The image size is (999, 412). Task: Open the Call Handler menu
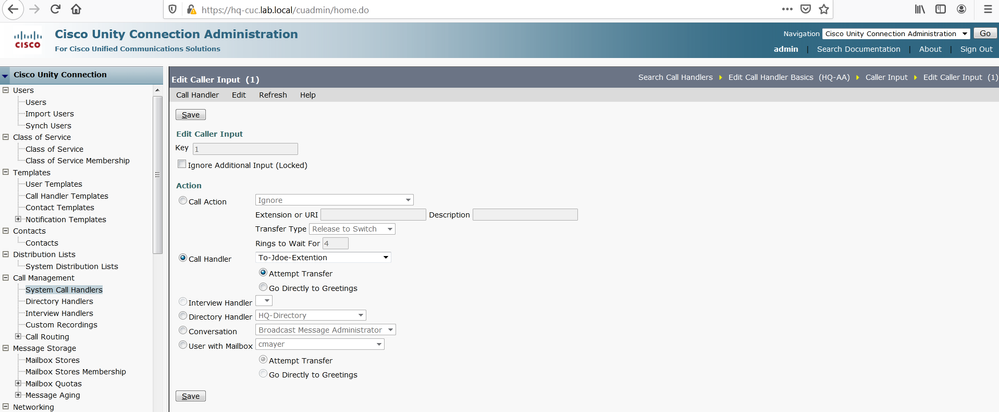coord(198,95)
